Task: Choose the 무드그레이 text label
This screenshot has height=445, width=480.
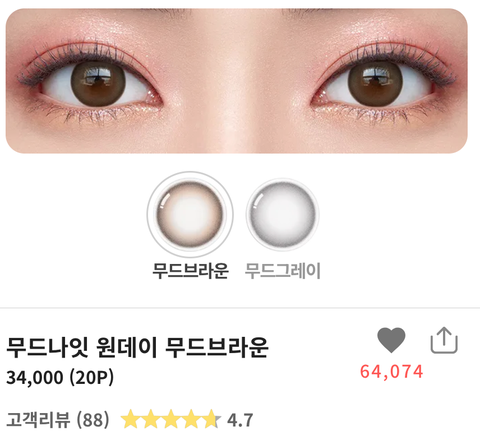Action: coord(283,270)
